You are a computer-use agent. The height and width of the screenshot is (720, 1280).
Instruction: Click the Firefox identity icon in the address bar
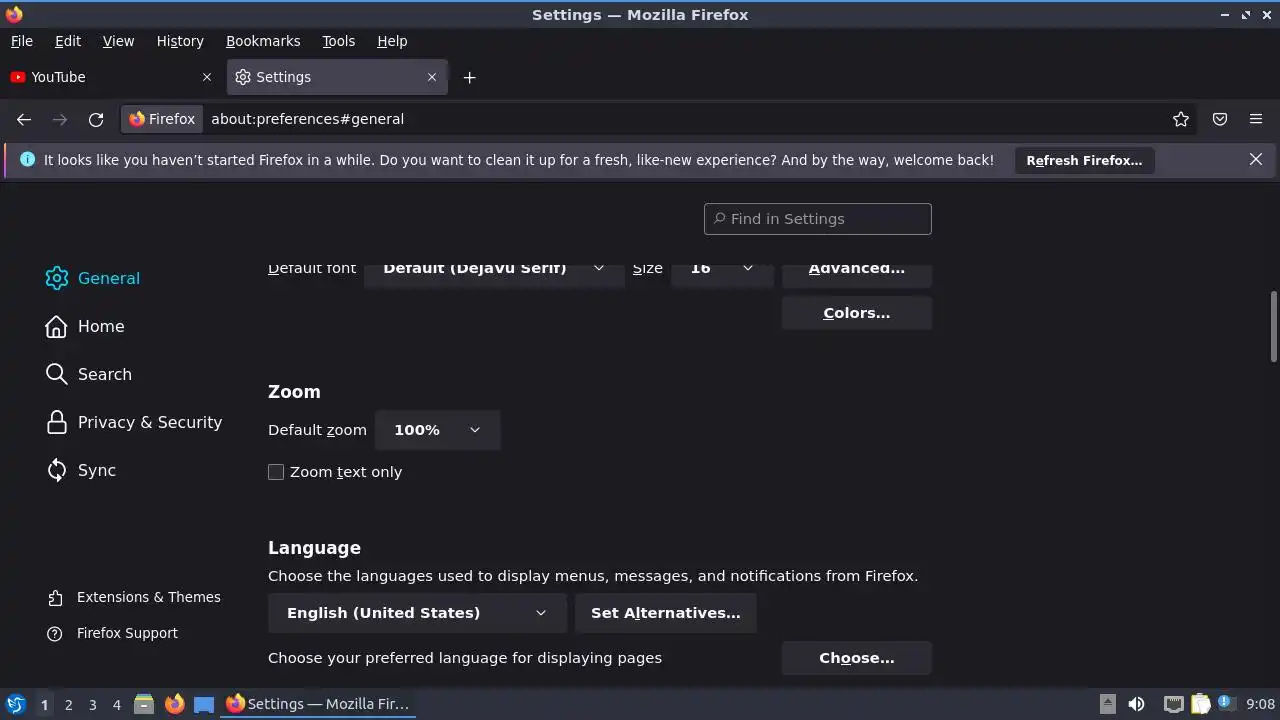pos(162,119)
